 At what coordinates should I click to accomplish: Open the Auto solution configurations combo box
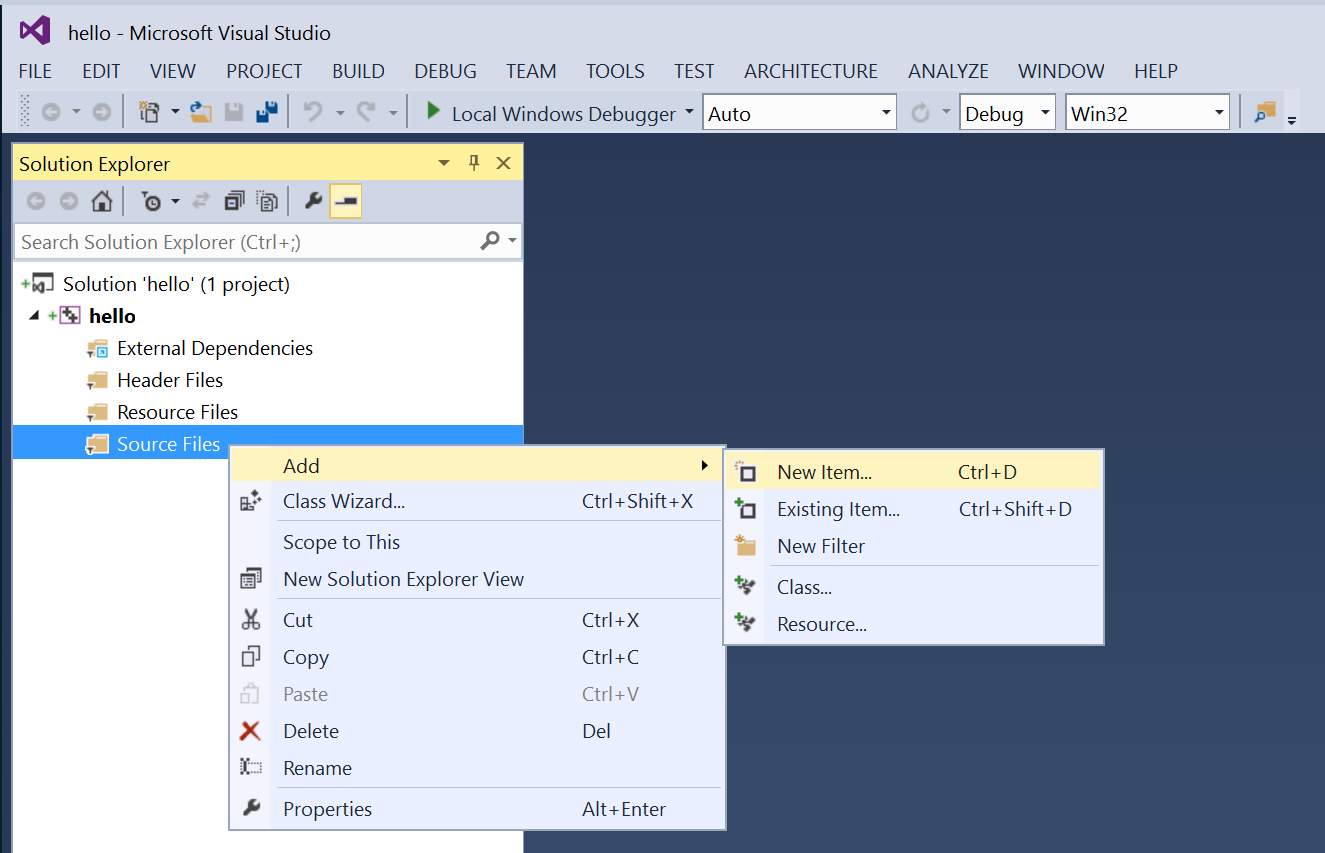(x=800, y=113)
